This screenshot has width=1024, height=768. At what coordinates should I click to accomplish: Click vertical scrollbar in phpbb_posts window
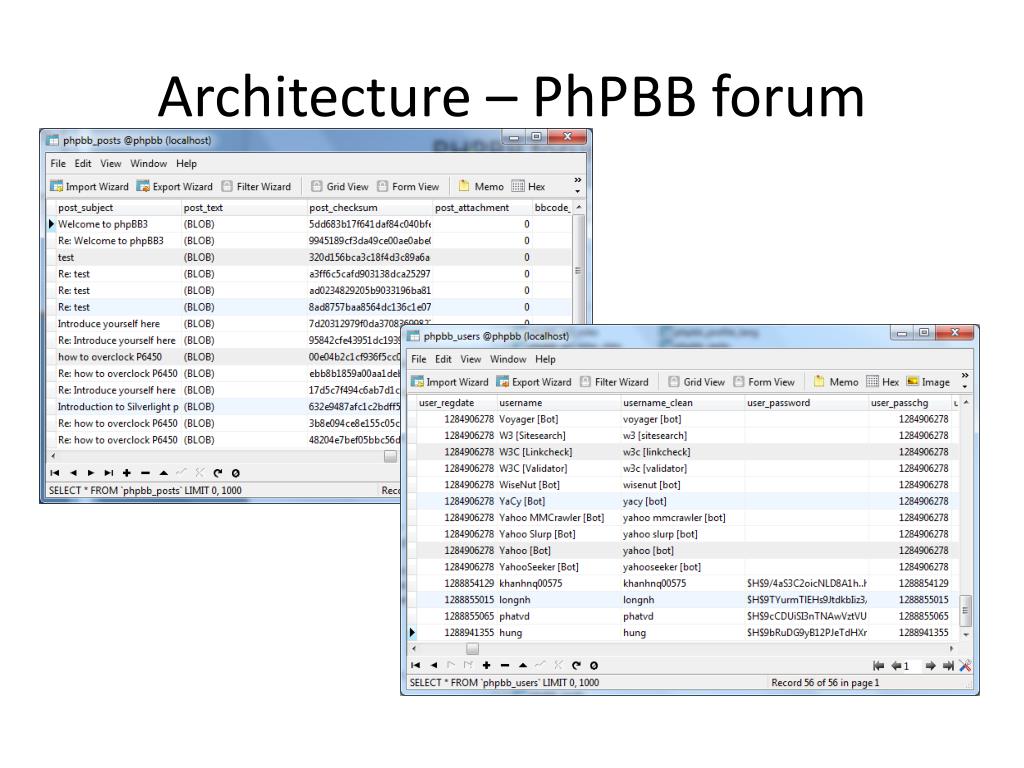coord(578,270)
